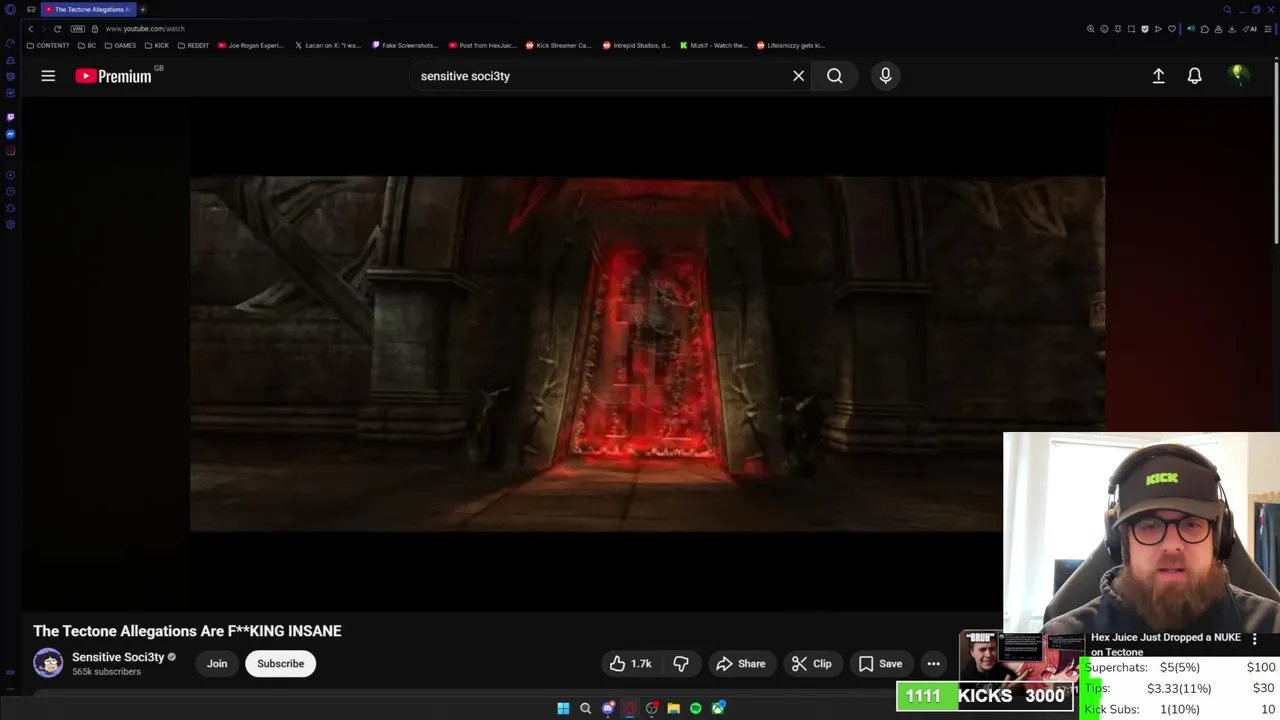Screen dimensions: 1280x720
Task: Open zoom magnifier in browser toolbar
Action: click(x=1090, y=29)
